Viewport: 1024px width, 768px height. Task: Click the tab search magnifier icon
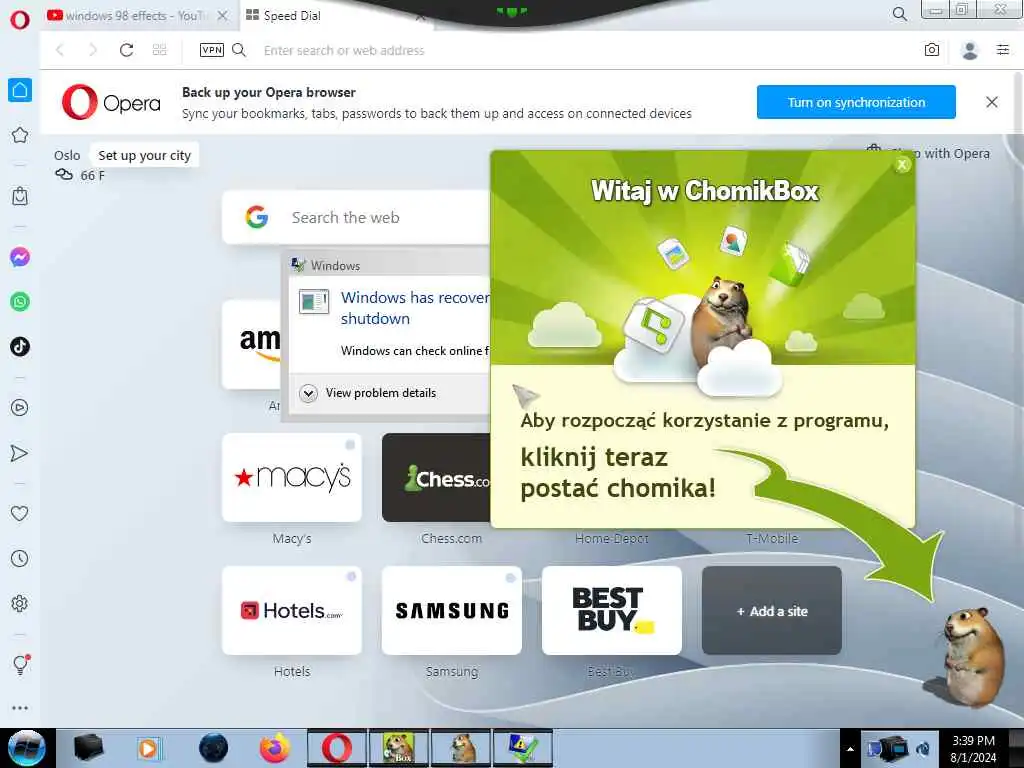(x=900, y=14)
